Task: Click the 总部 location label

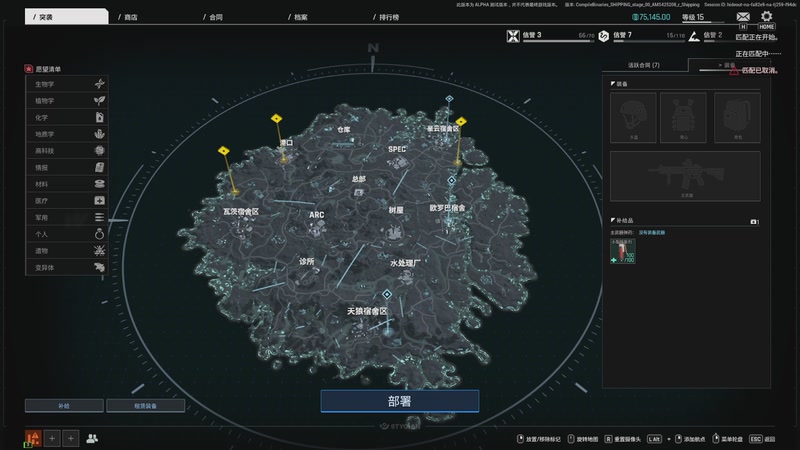Action: 359,179
